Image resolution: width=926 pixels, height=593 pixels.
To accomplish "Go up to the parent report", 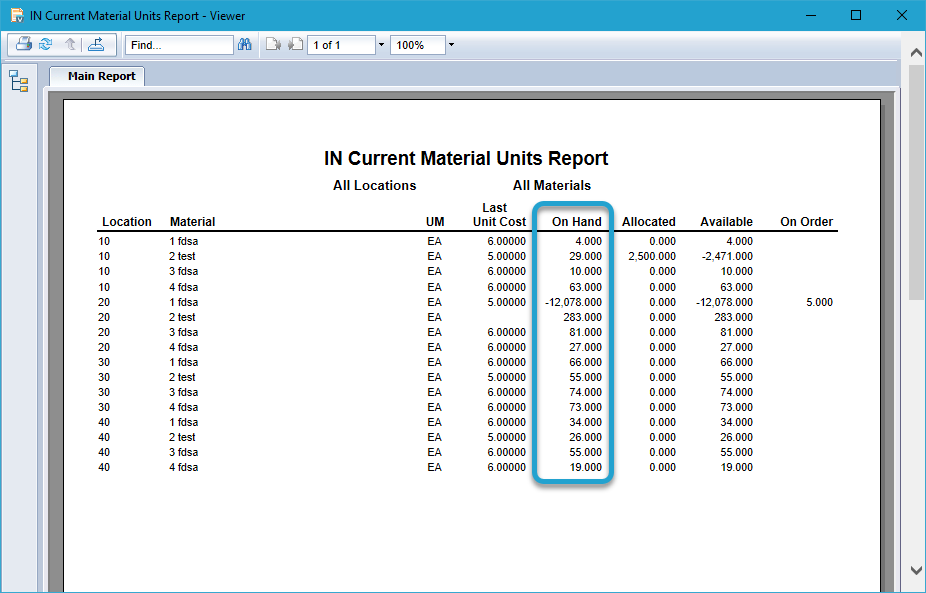I will point(70,44).
